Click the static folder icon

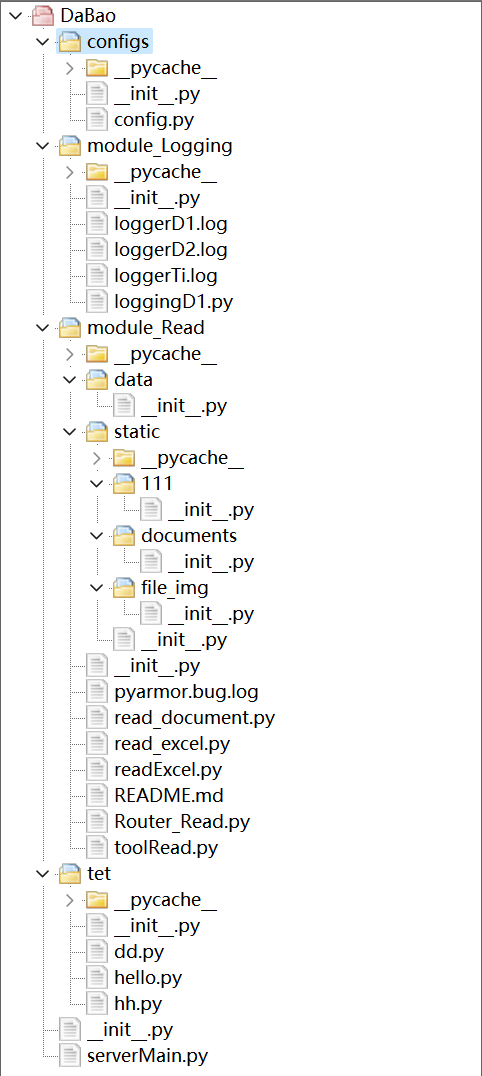(97, 432)
